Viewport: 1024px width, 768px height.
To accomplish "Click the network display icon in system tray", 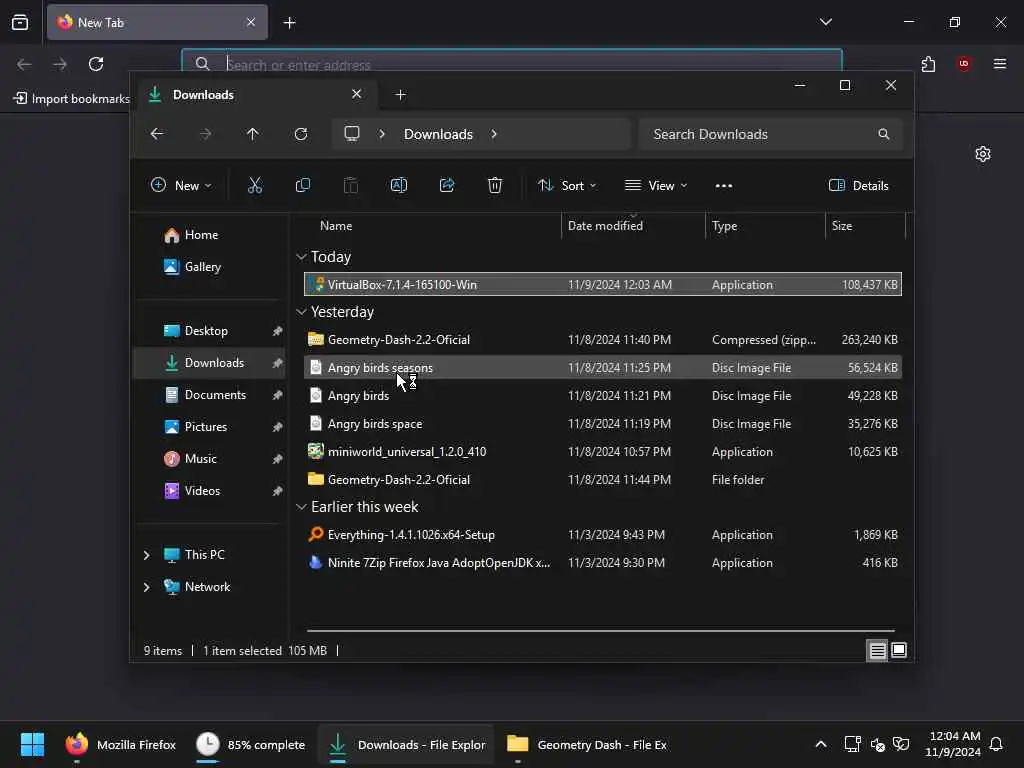I will 853,744.
